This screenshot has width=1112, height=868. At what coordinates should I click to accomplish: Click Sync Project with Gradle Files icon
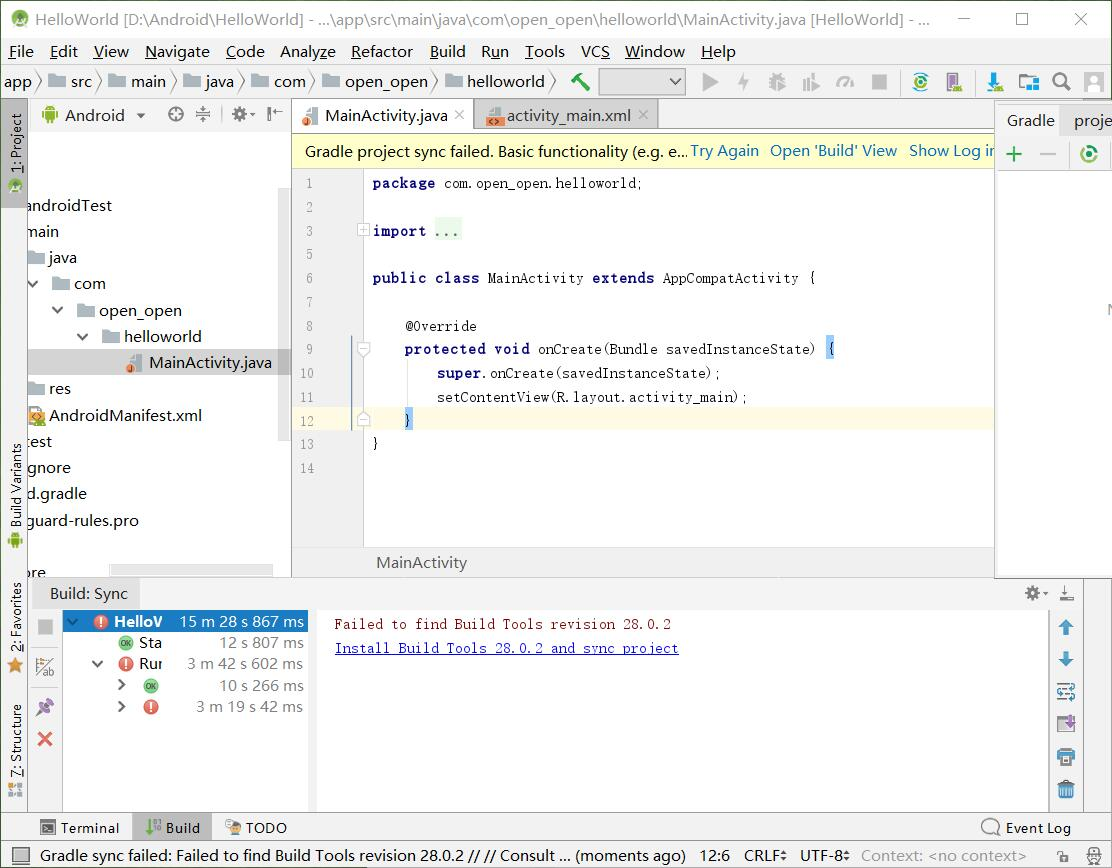(x=921, y=82)
